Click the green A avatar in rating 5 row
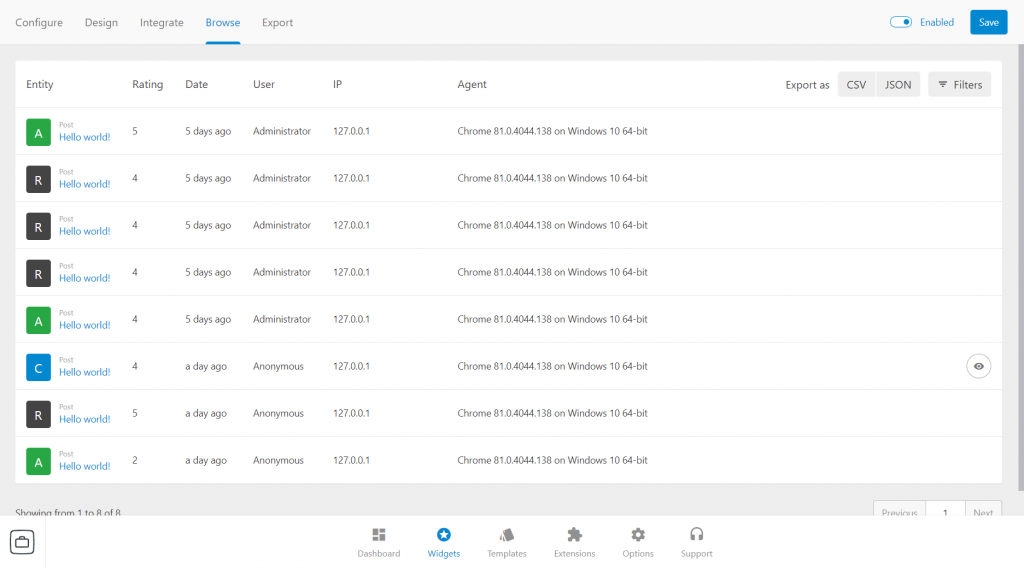1024x568 pixels. pos(39,133)
